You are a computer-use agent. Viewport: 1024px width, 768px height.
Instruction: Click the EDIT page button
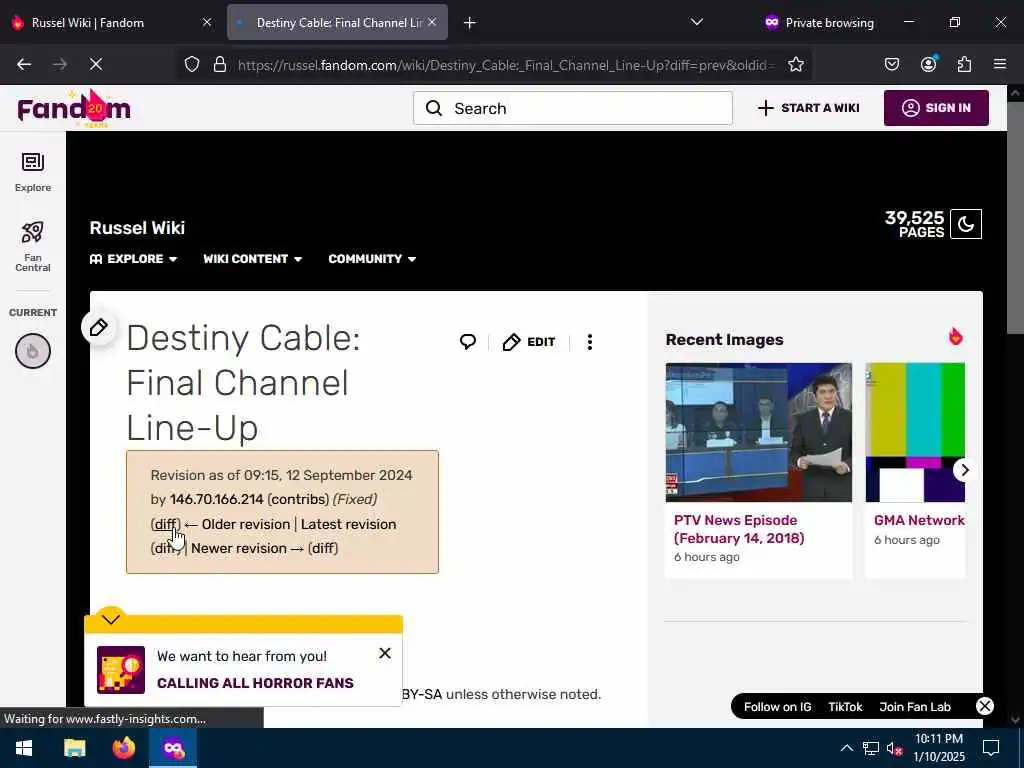[529, 342]
